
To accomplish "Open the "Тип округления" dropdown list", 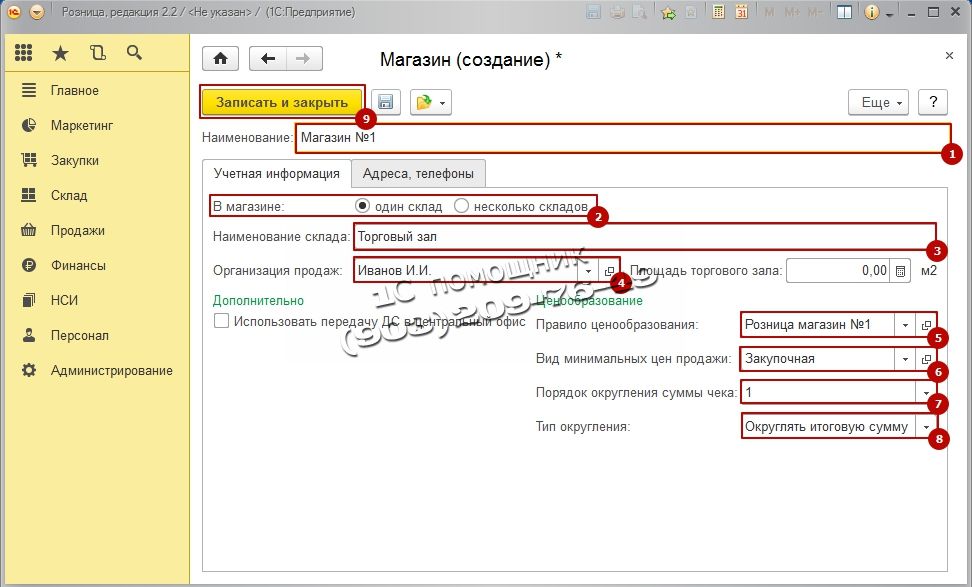I will [x=926, y=427].
